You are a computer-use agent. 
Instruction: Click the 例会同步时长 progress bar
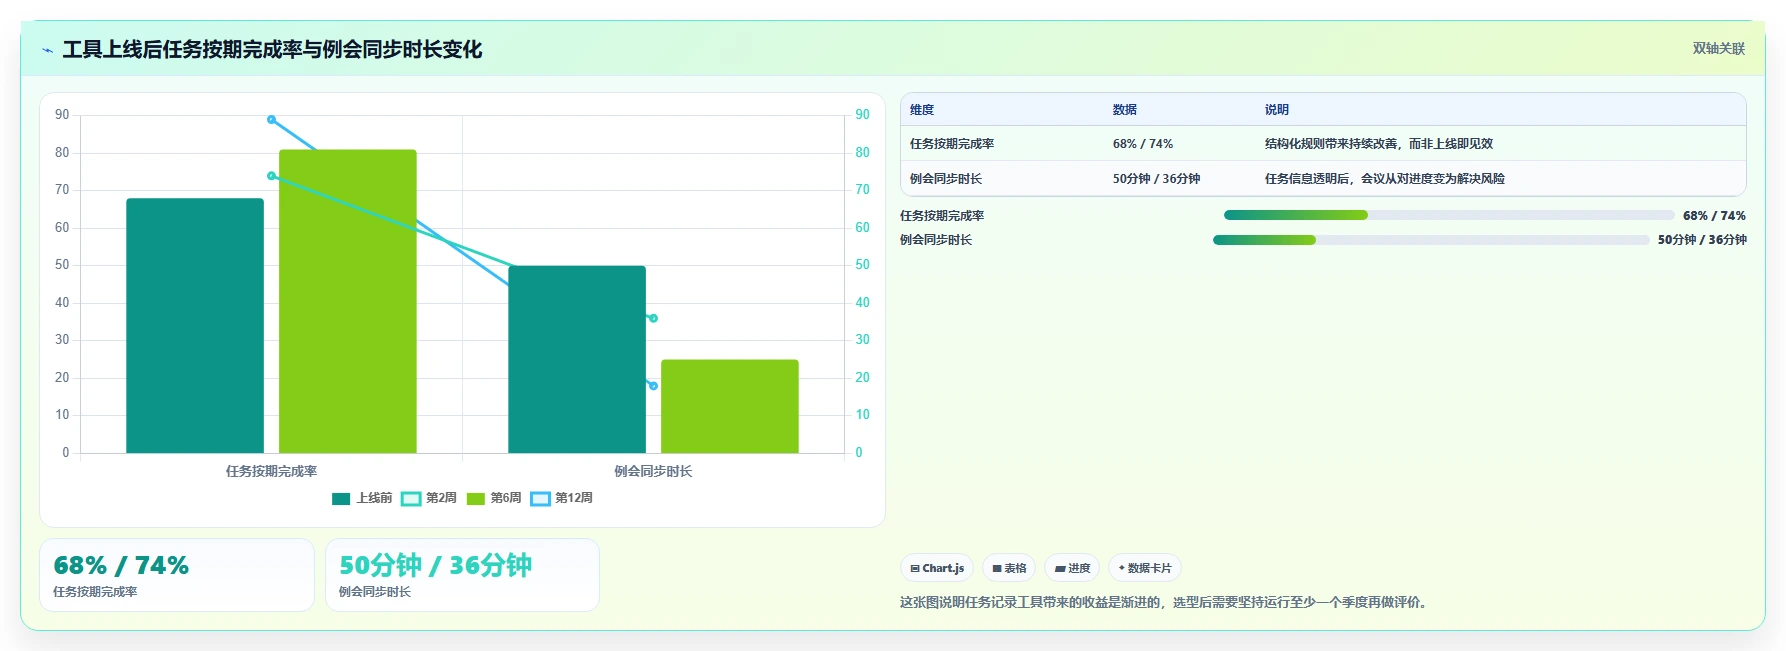click(1431, 240)
